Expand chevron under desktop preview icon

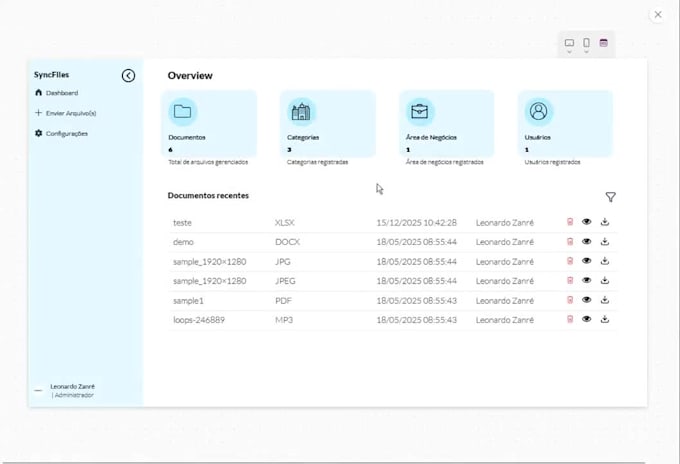(569, 52)
